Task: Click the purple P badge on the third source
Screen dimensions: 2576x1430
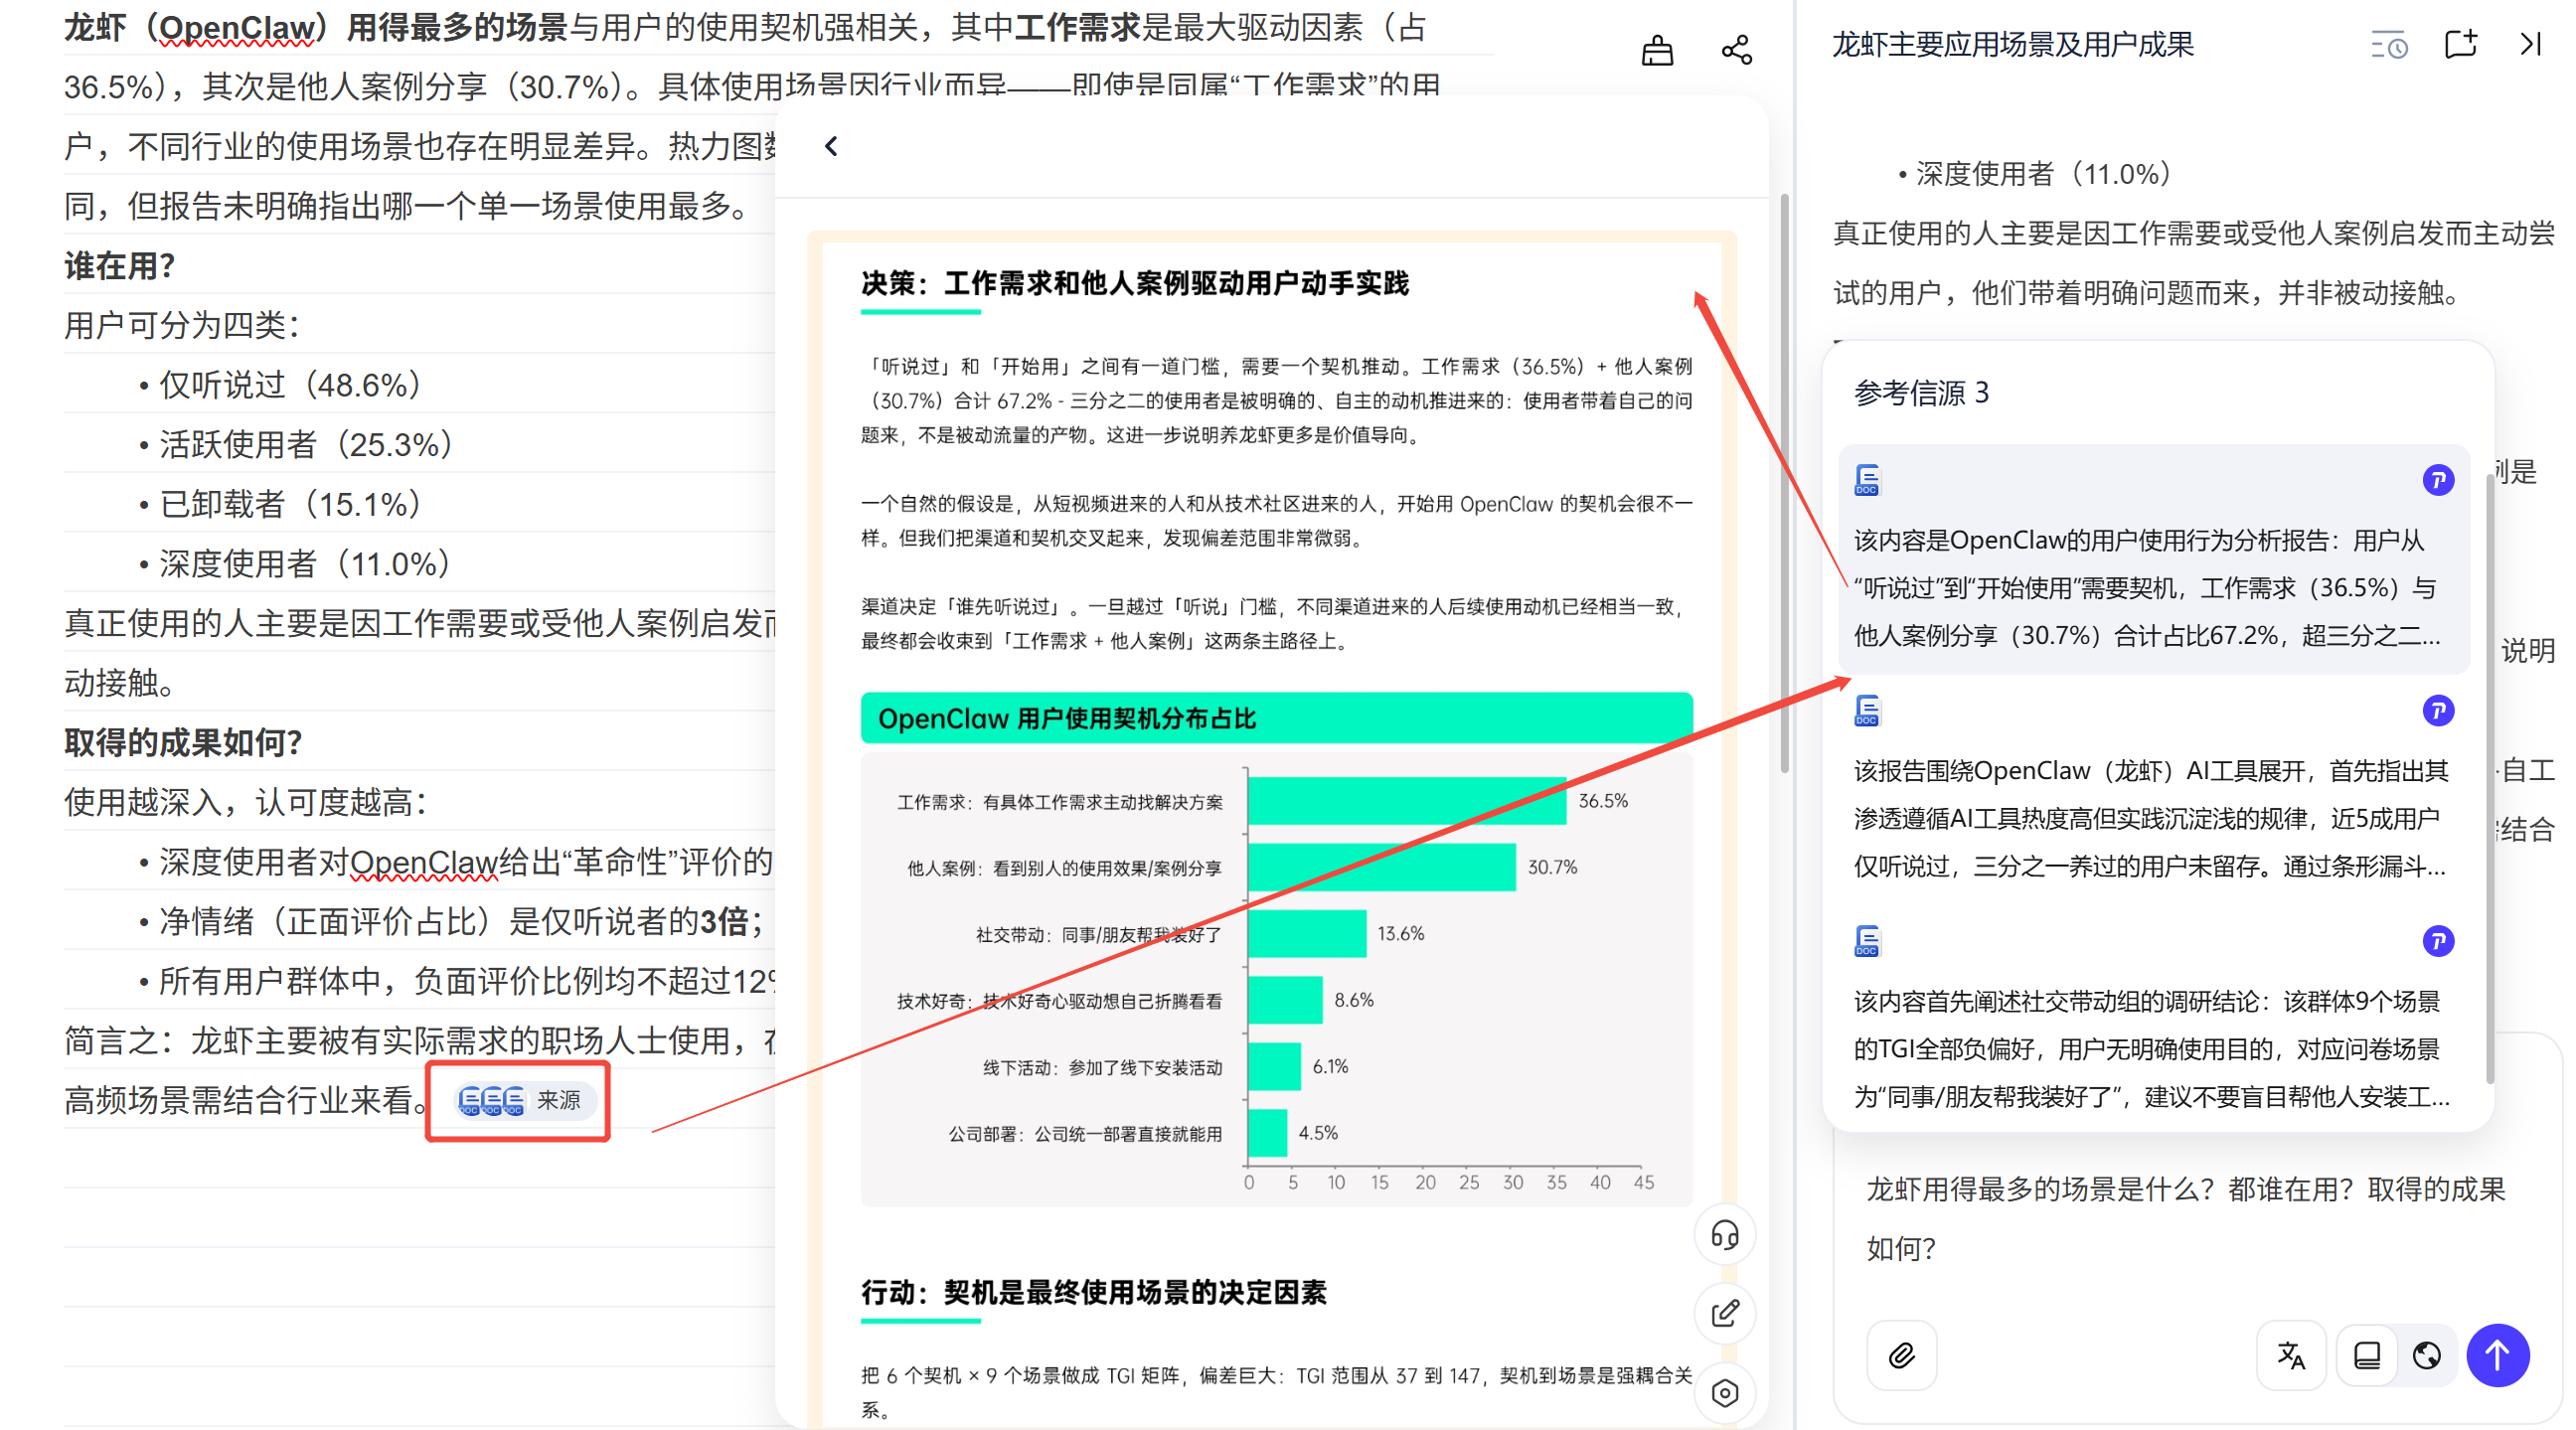Action: [x=2438, y=941]
